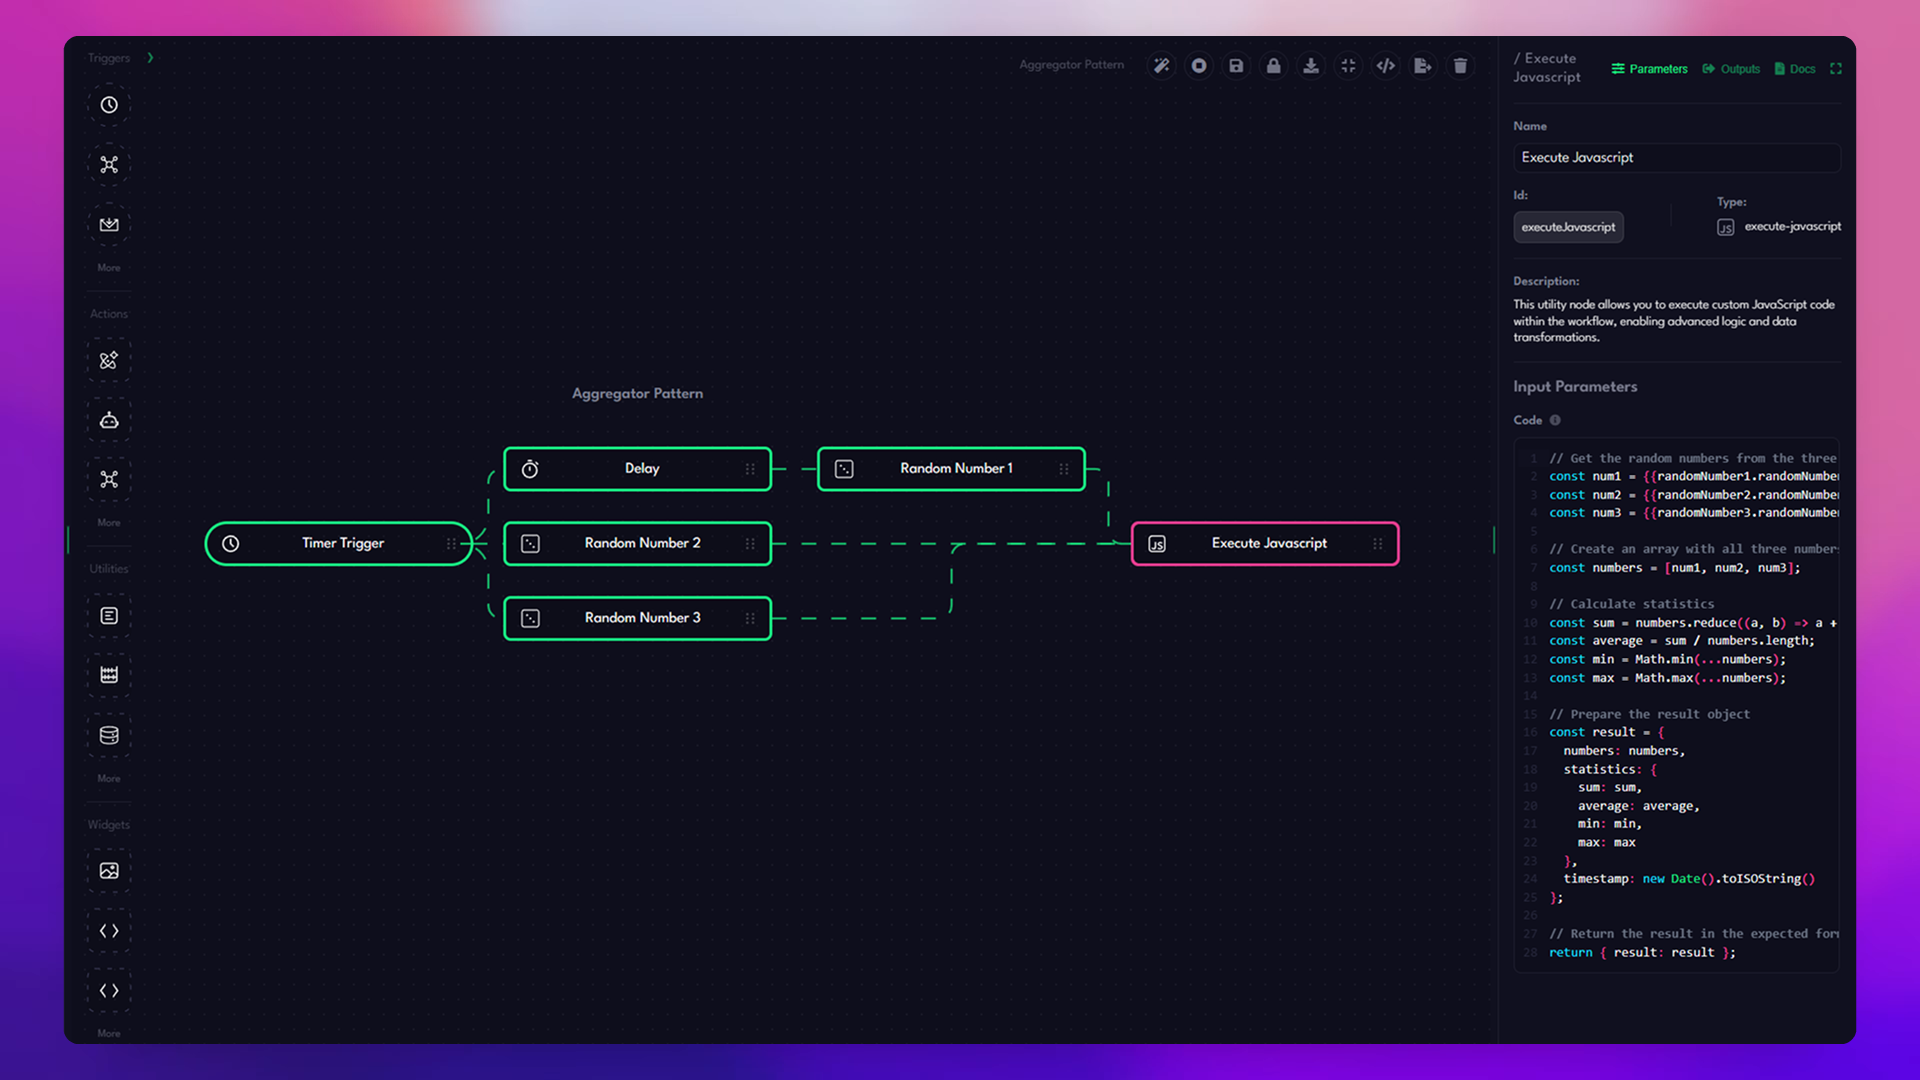This screenshot has height=1080, width=1920.
Task: Switch to the Outputs tab
Action: [1731, 68]
